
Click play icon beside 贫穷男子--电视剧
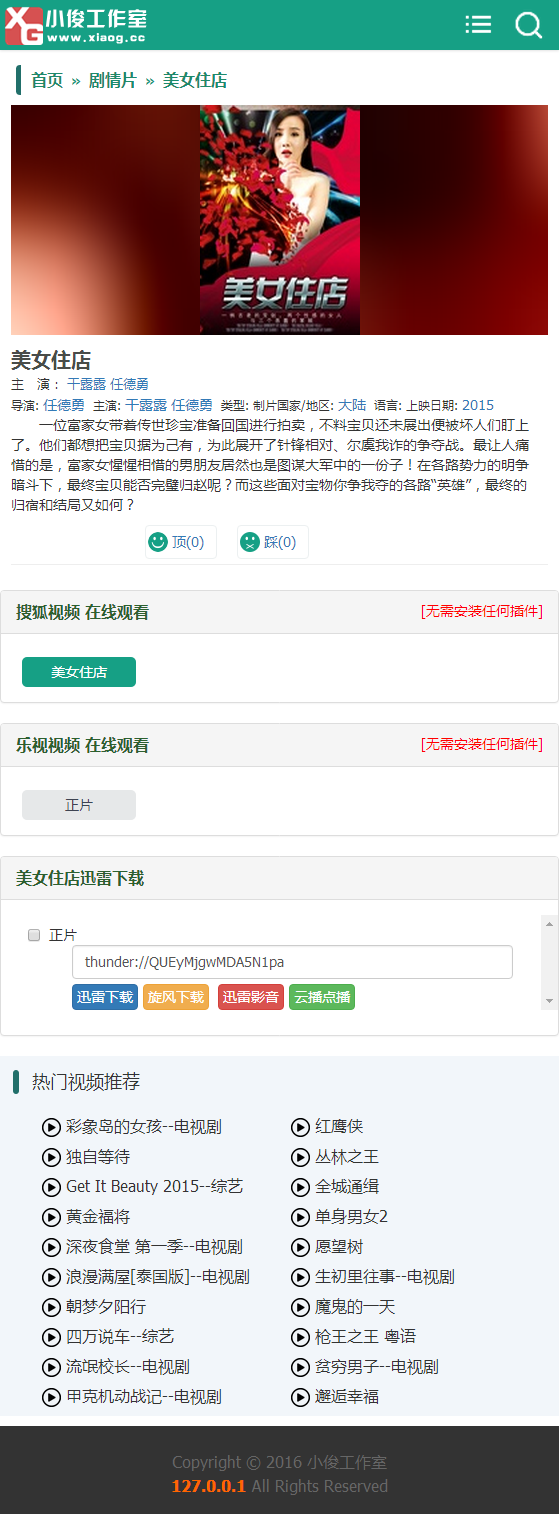tap(300, 1367)
